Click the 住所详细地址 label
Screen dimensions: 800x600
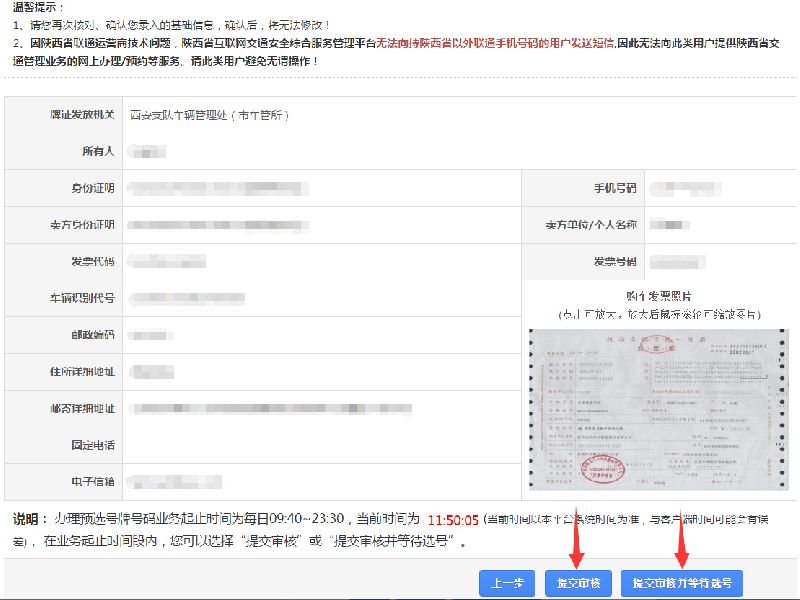tap(82, 371)
